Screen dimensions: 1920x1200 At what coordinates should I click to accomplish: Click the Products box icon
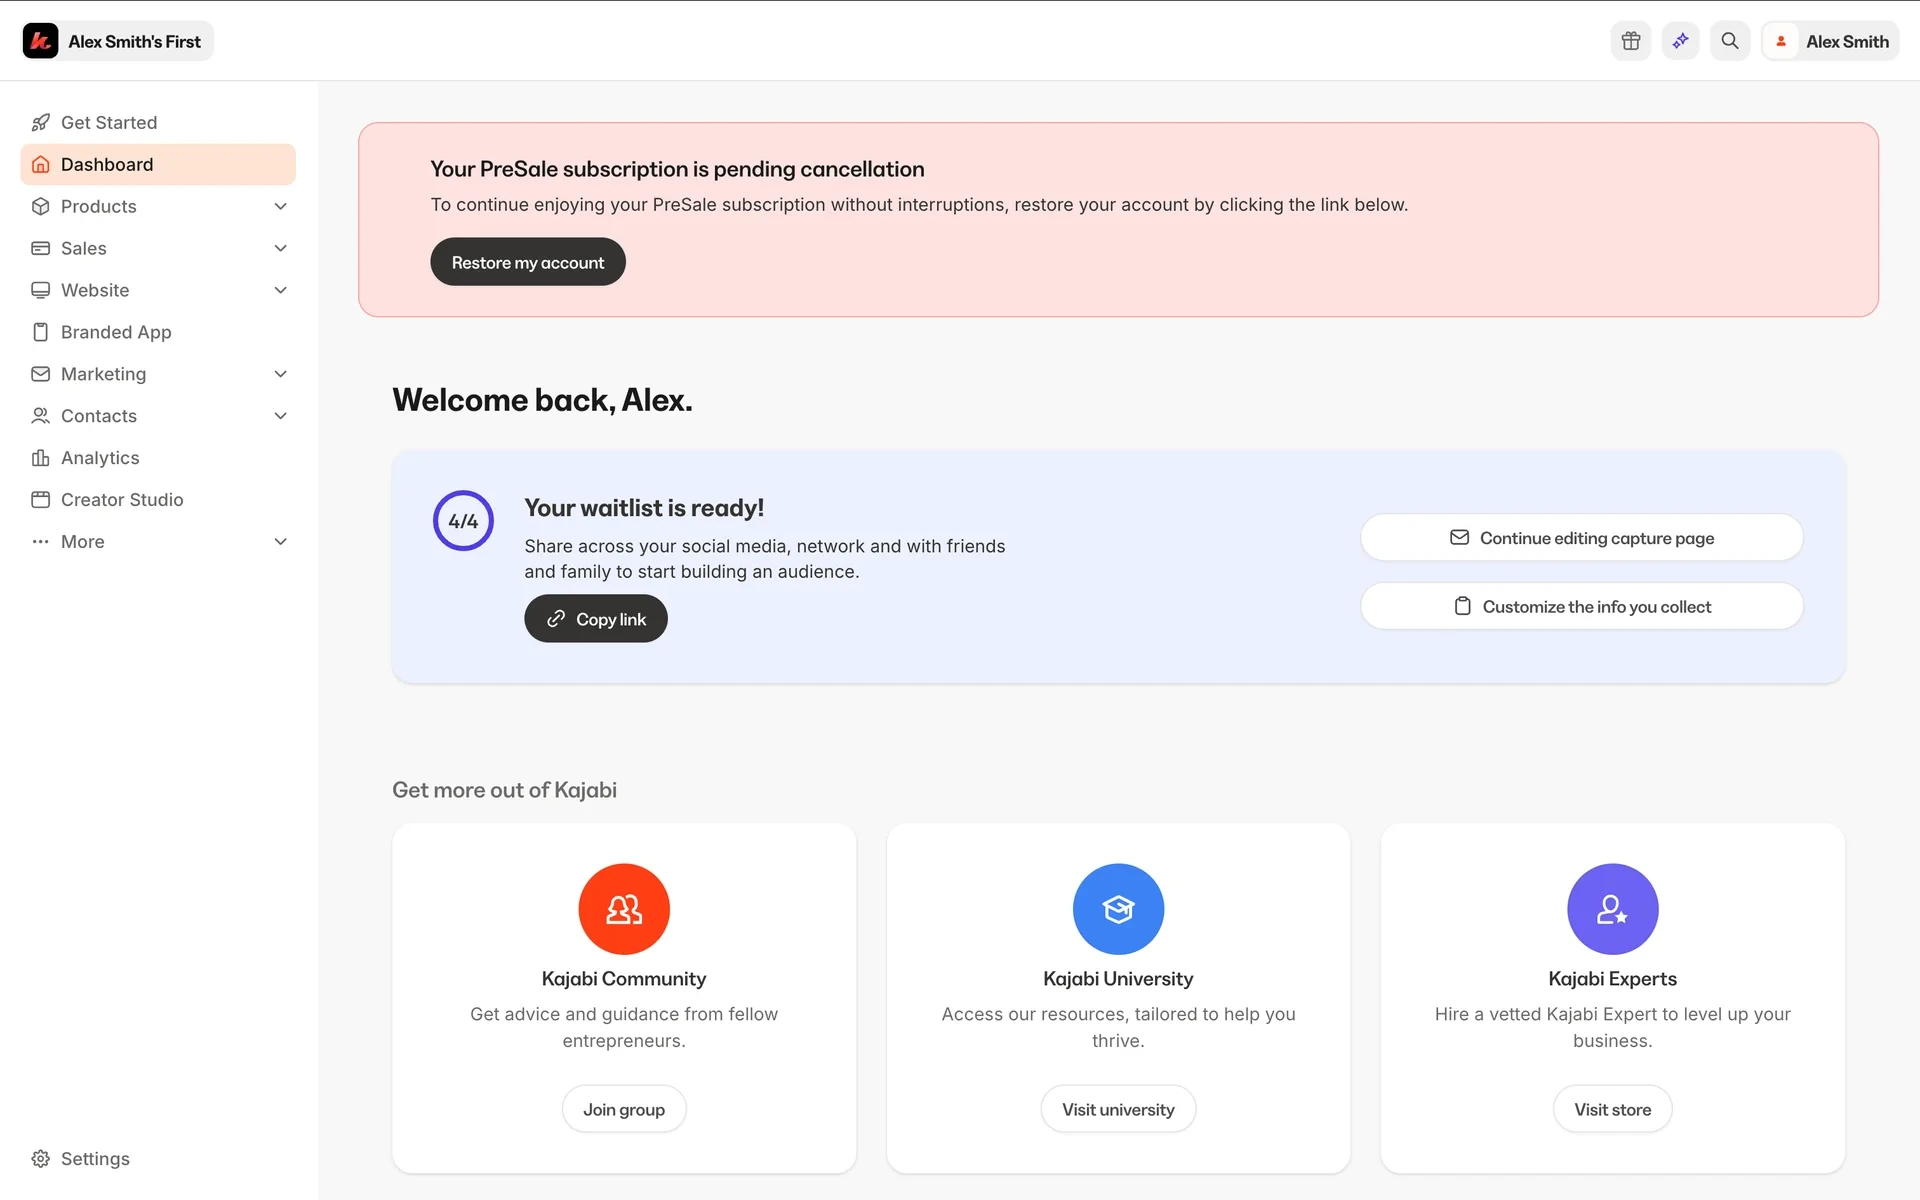click(x=40, y=206)
